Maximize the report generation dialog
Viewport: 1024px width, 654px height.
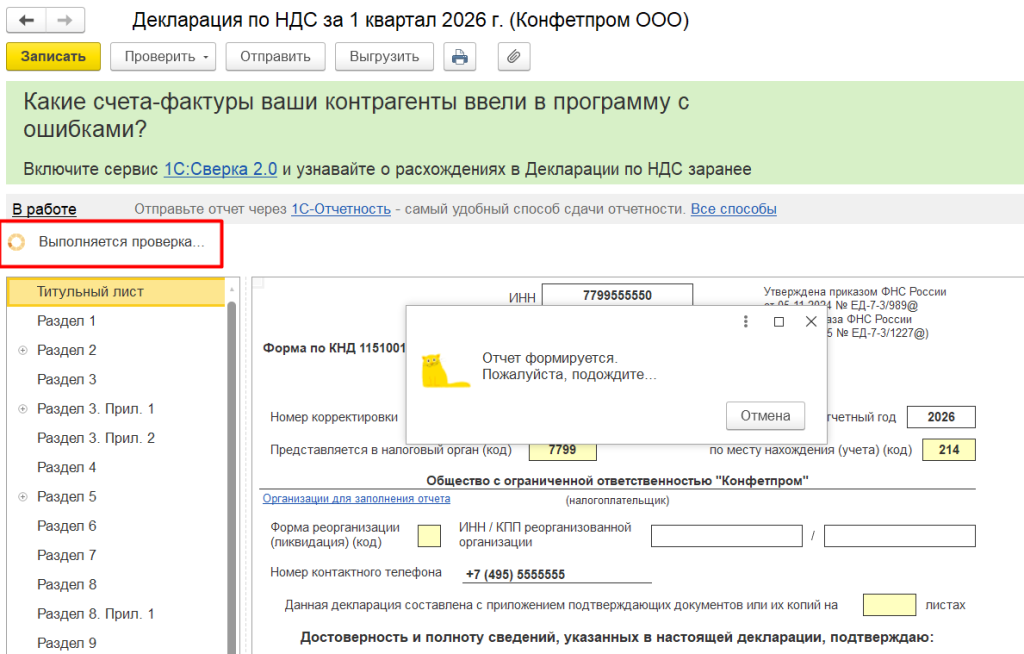click(779, 322)
